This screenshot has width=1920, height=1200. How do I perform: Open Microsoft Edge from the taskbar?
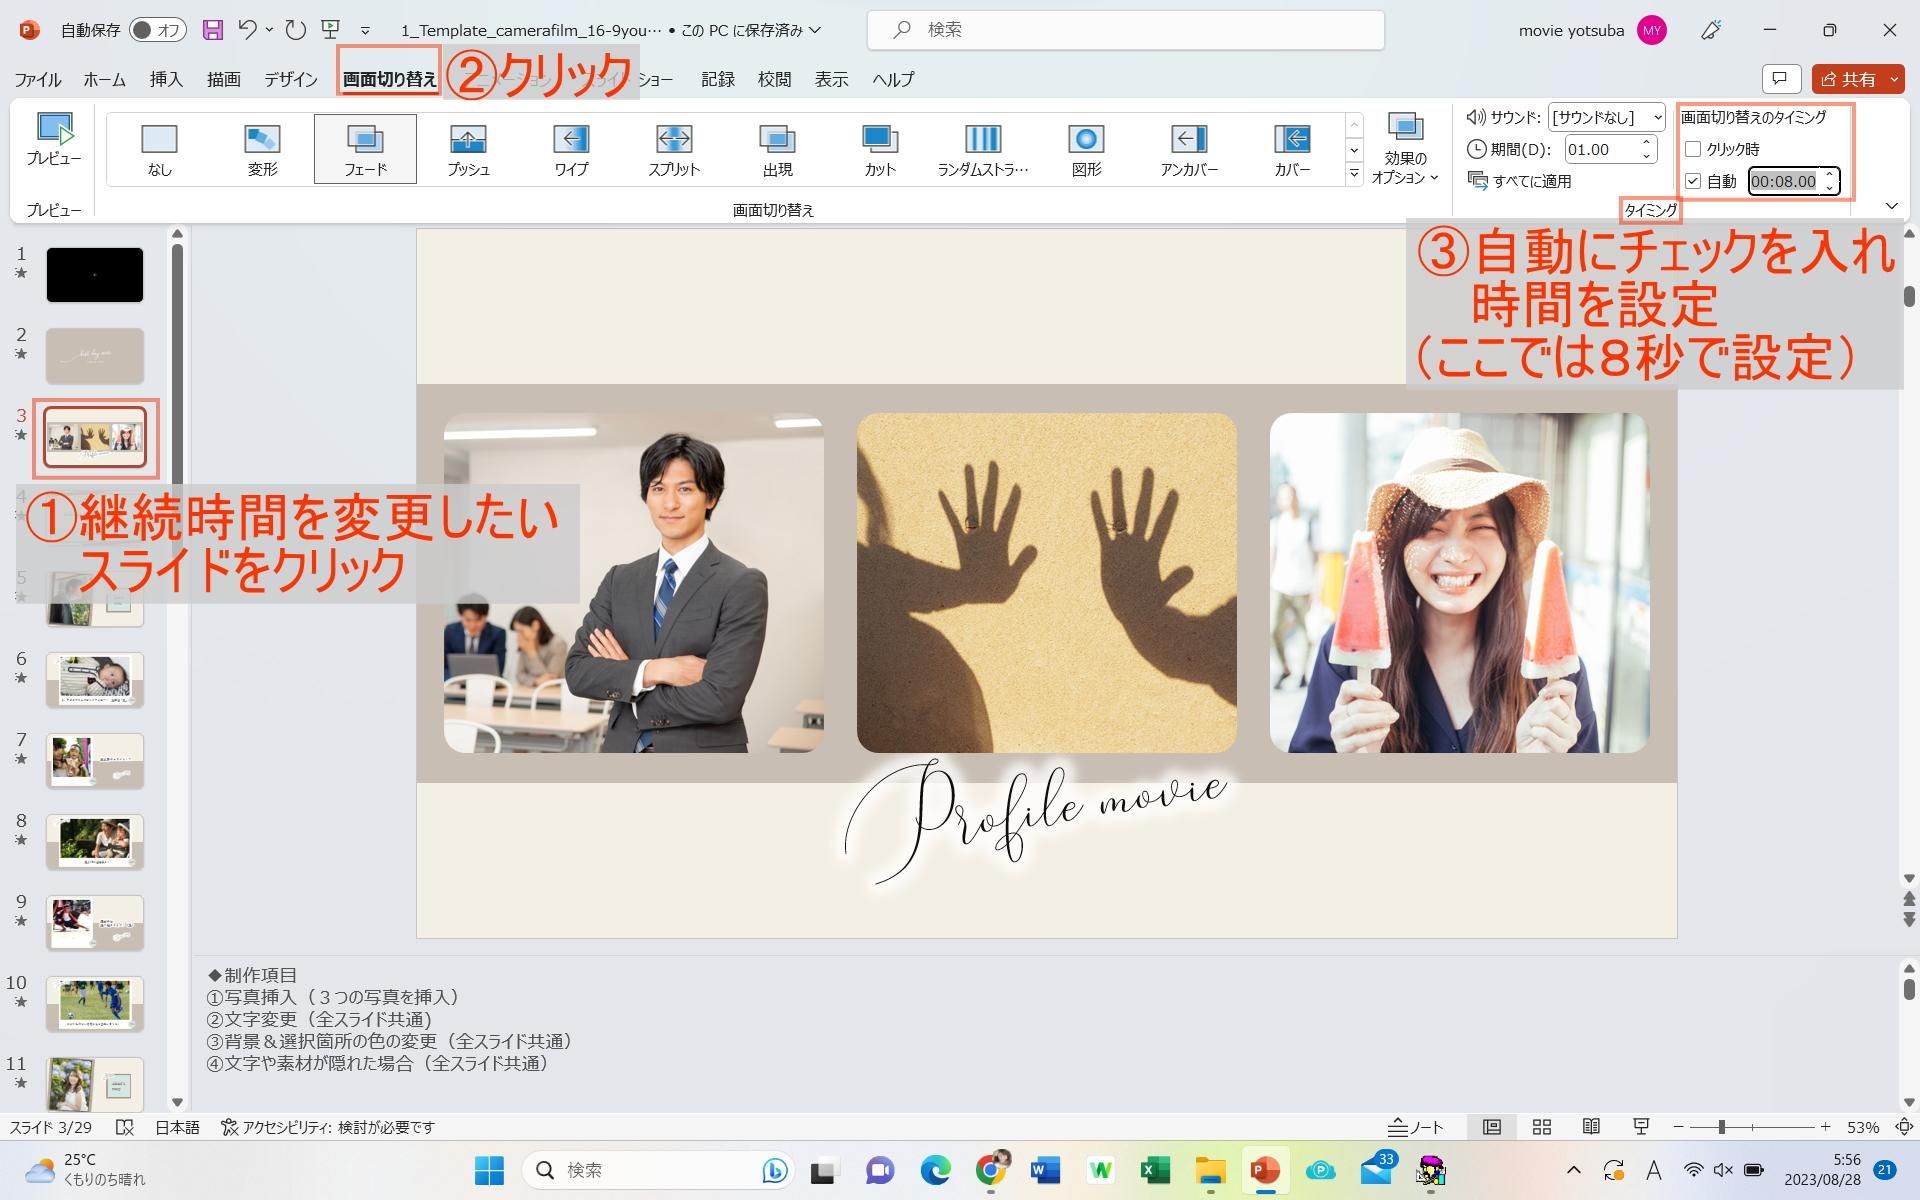point(935,1170)
